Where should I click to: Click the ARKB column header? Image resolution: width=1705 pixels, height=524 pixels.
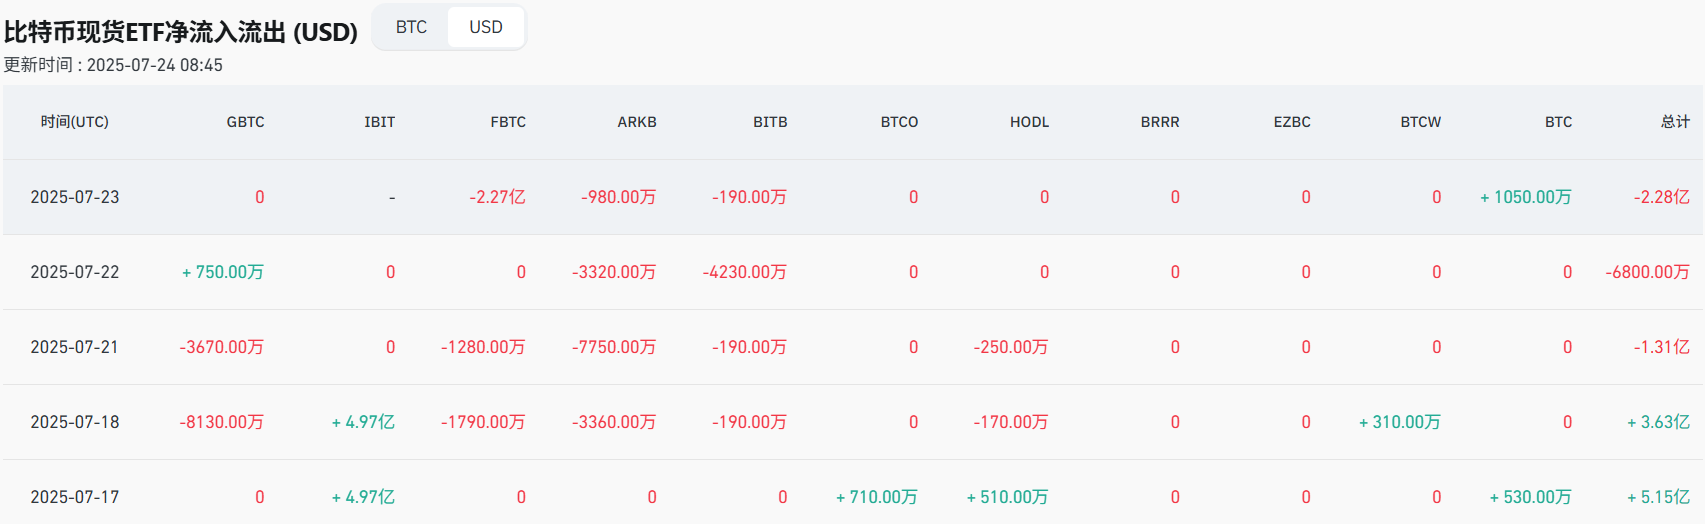(637, 122)
